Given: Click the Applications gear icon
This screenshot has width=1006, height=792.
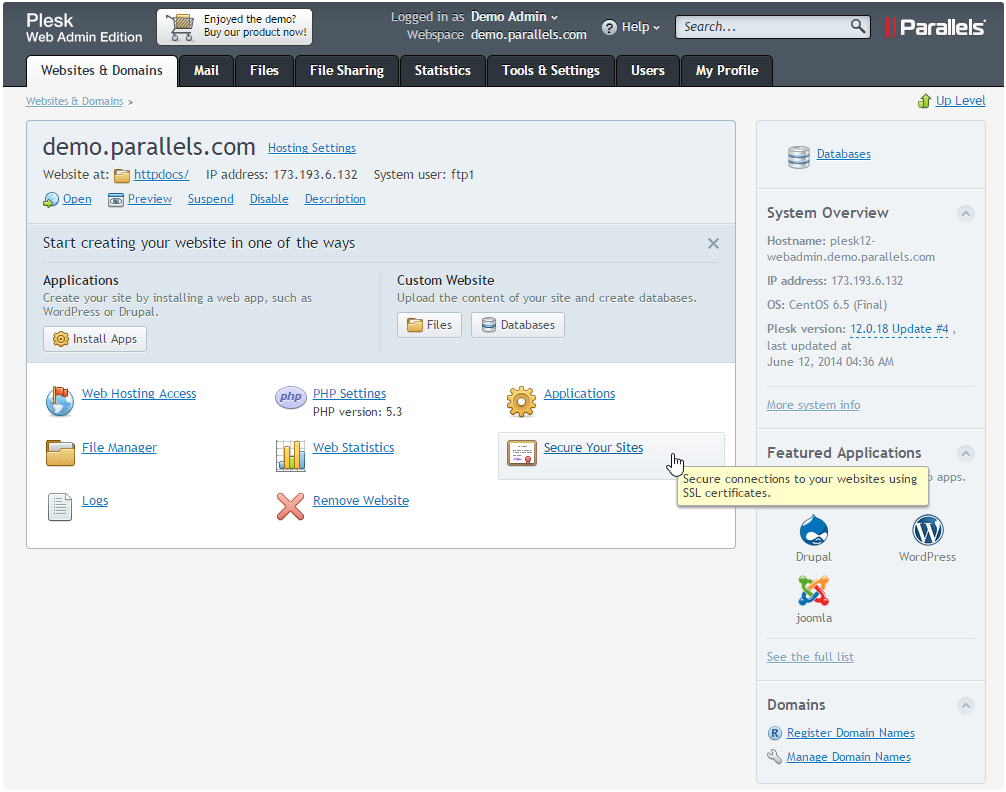Looking at the screenshot, I should (521, 400).
